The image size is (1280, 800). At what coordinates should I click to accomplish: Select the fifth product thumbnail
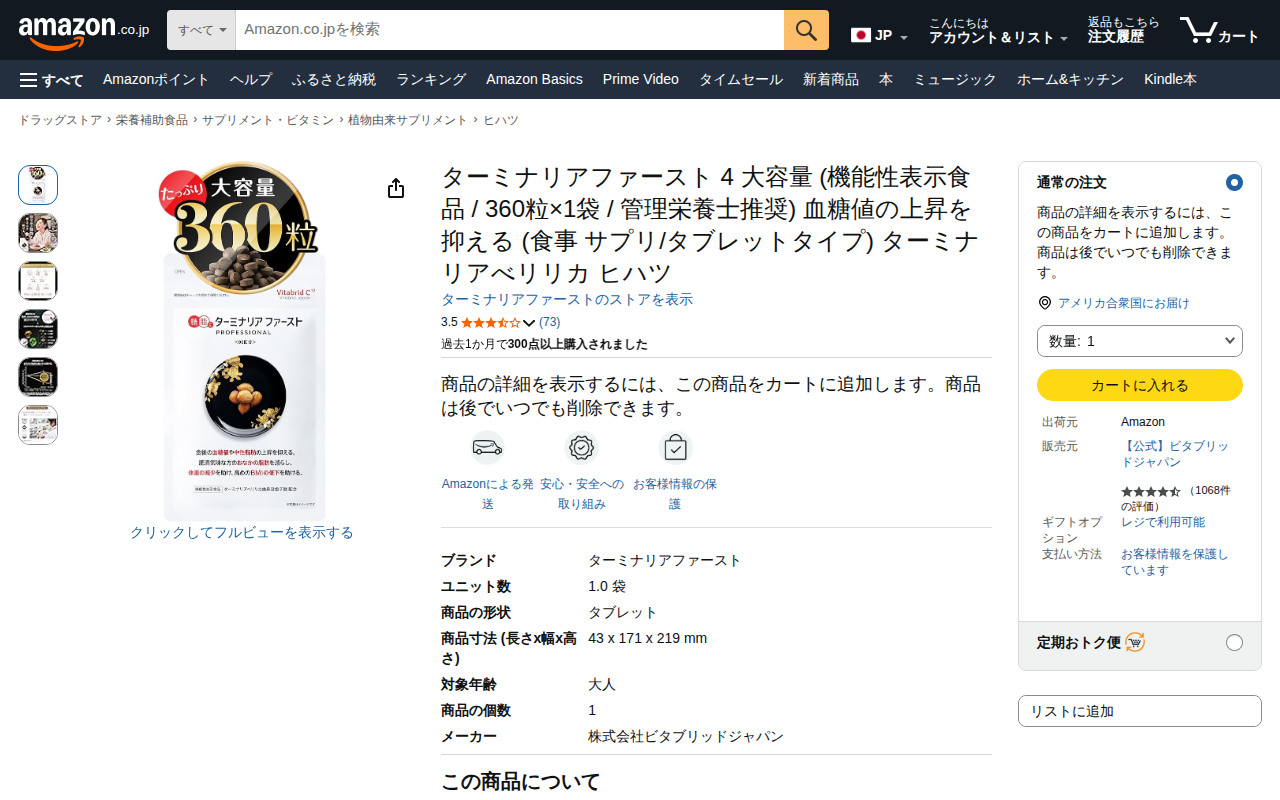click(x=38, y=377)
